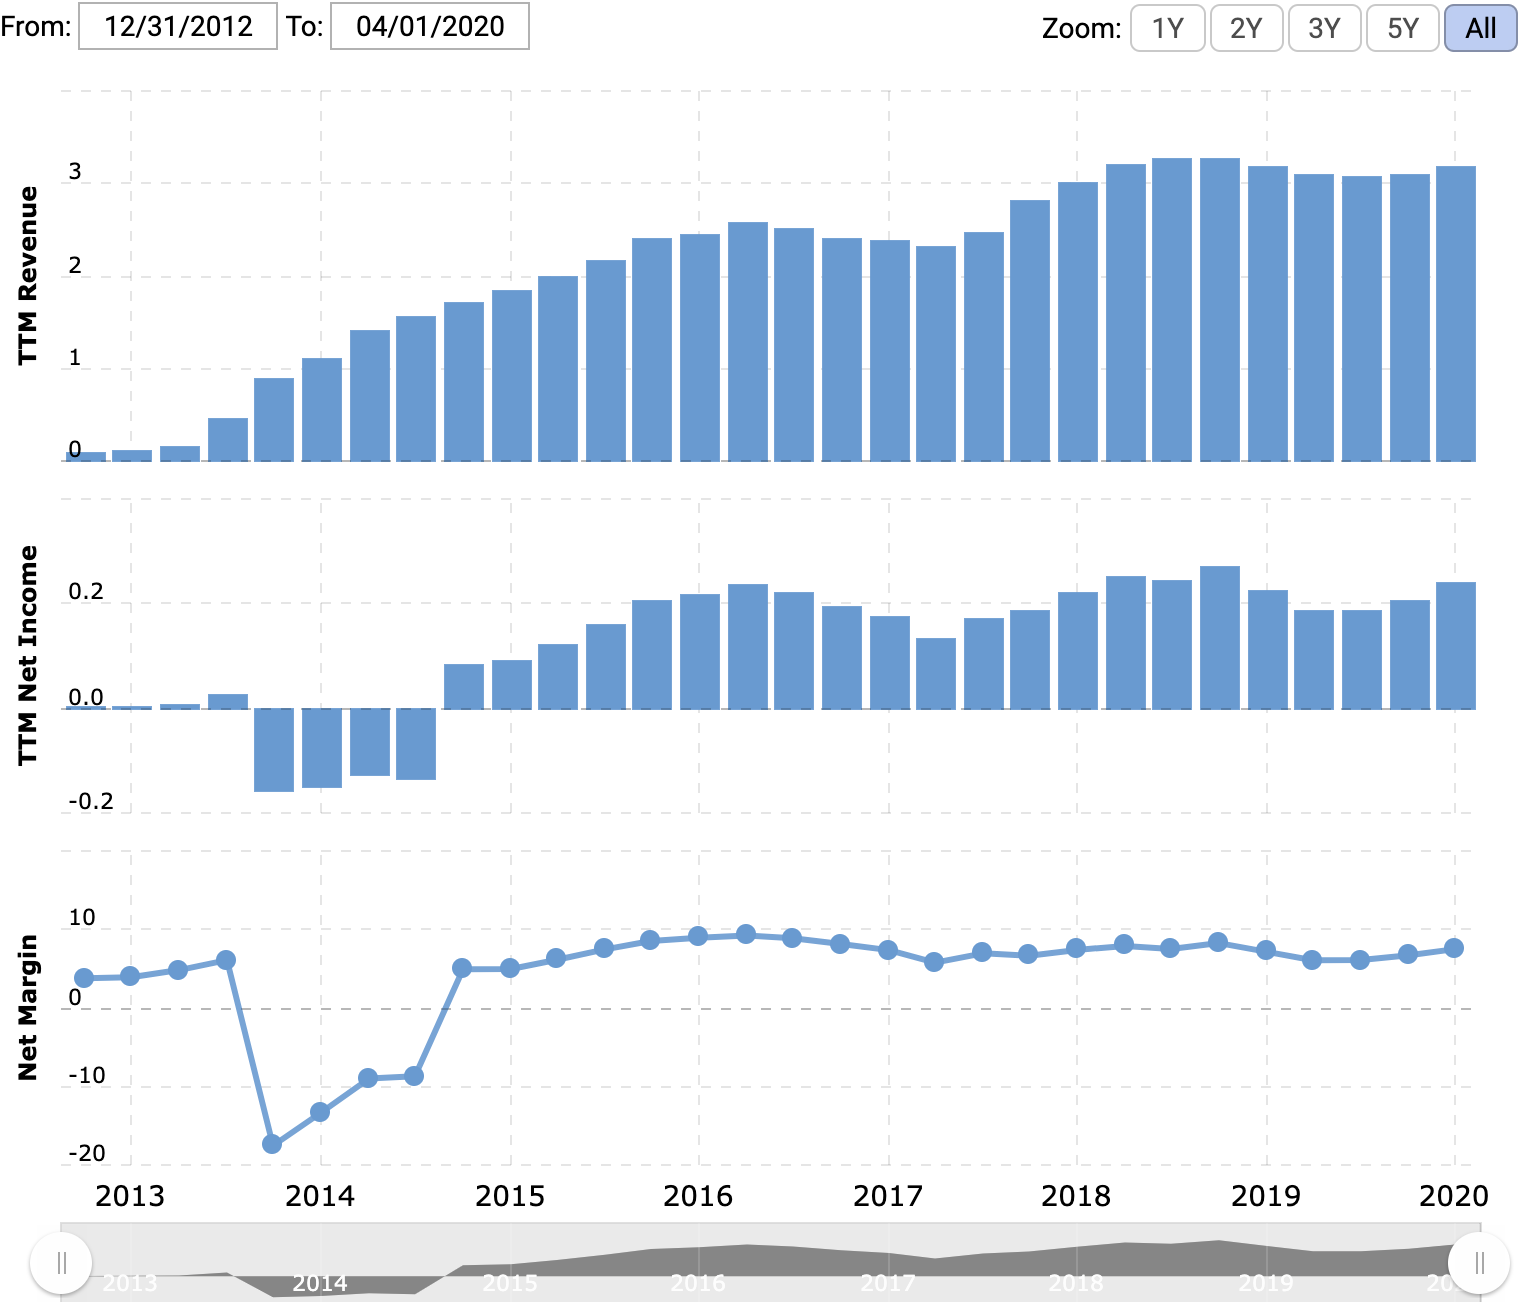Click the 2020 x-axis label

(1454, 1196)
